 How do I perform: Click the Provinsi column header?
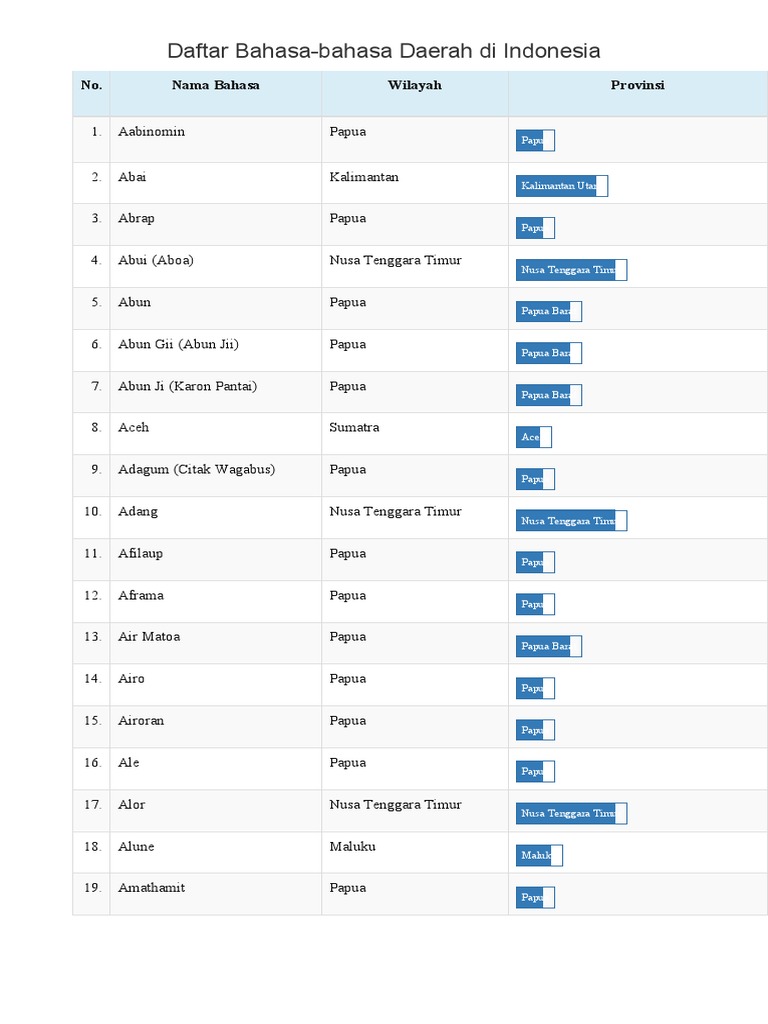637,85
